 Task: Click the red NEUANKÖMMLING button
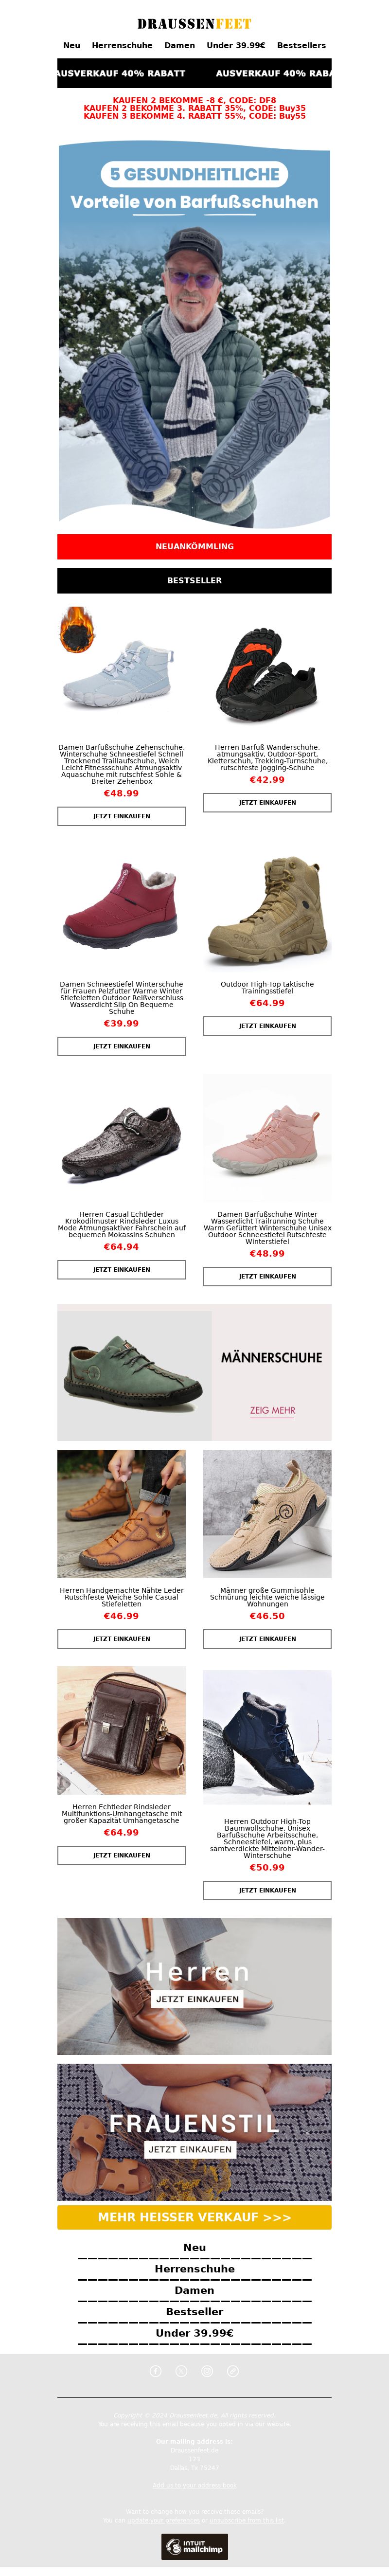point(194,546)
